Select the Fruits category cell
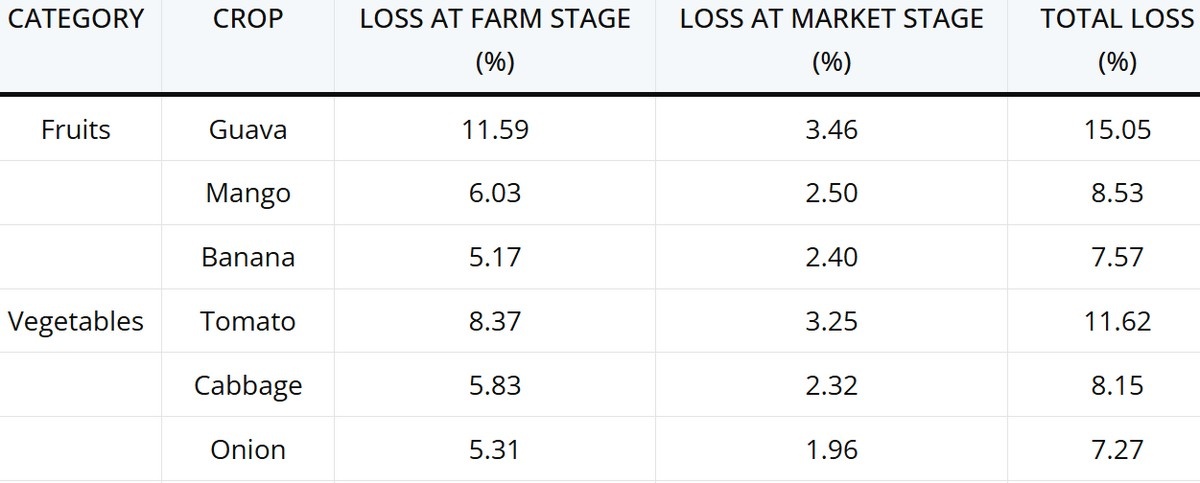This screenshot has width=1200, height=483. 76,129
